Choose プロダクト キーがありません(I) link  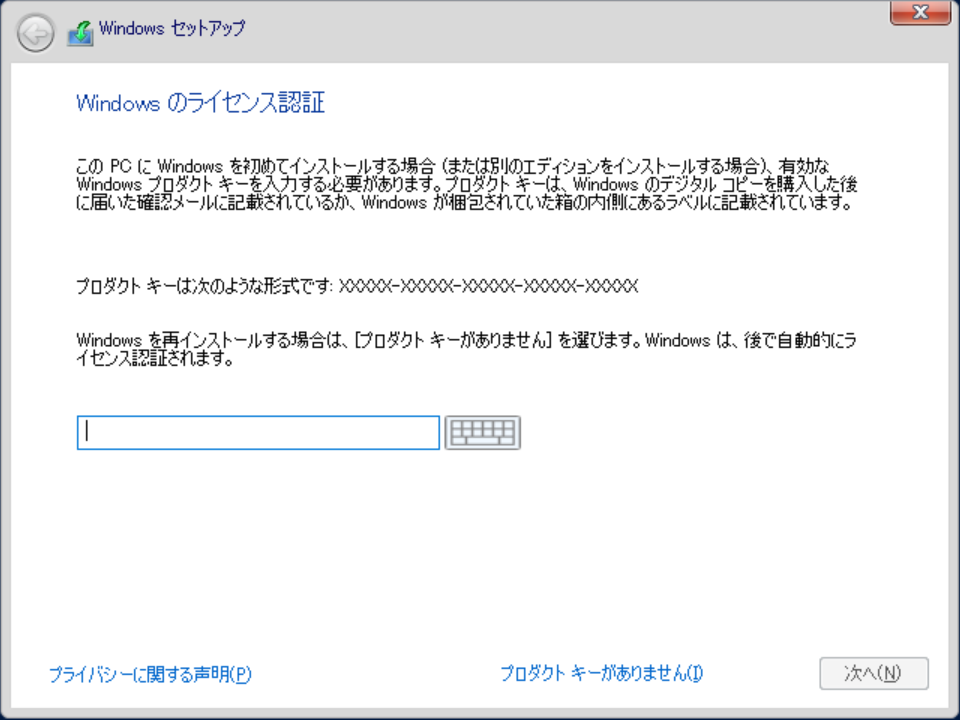pos(601,673)
